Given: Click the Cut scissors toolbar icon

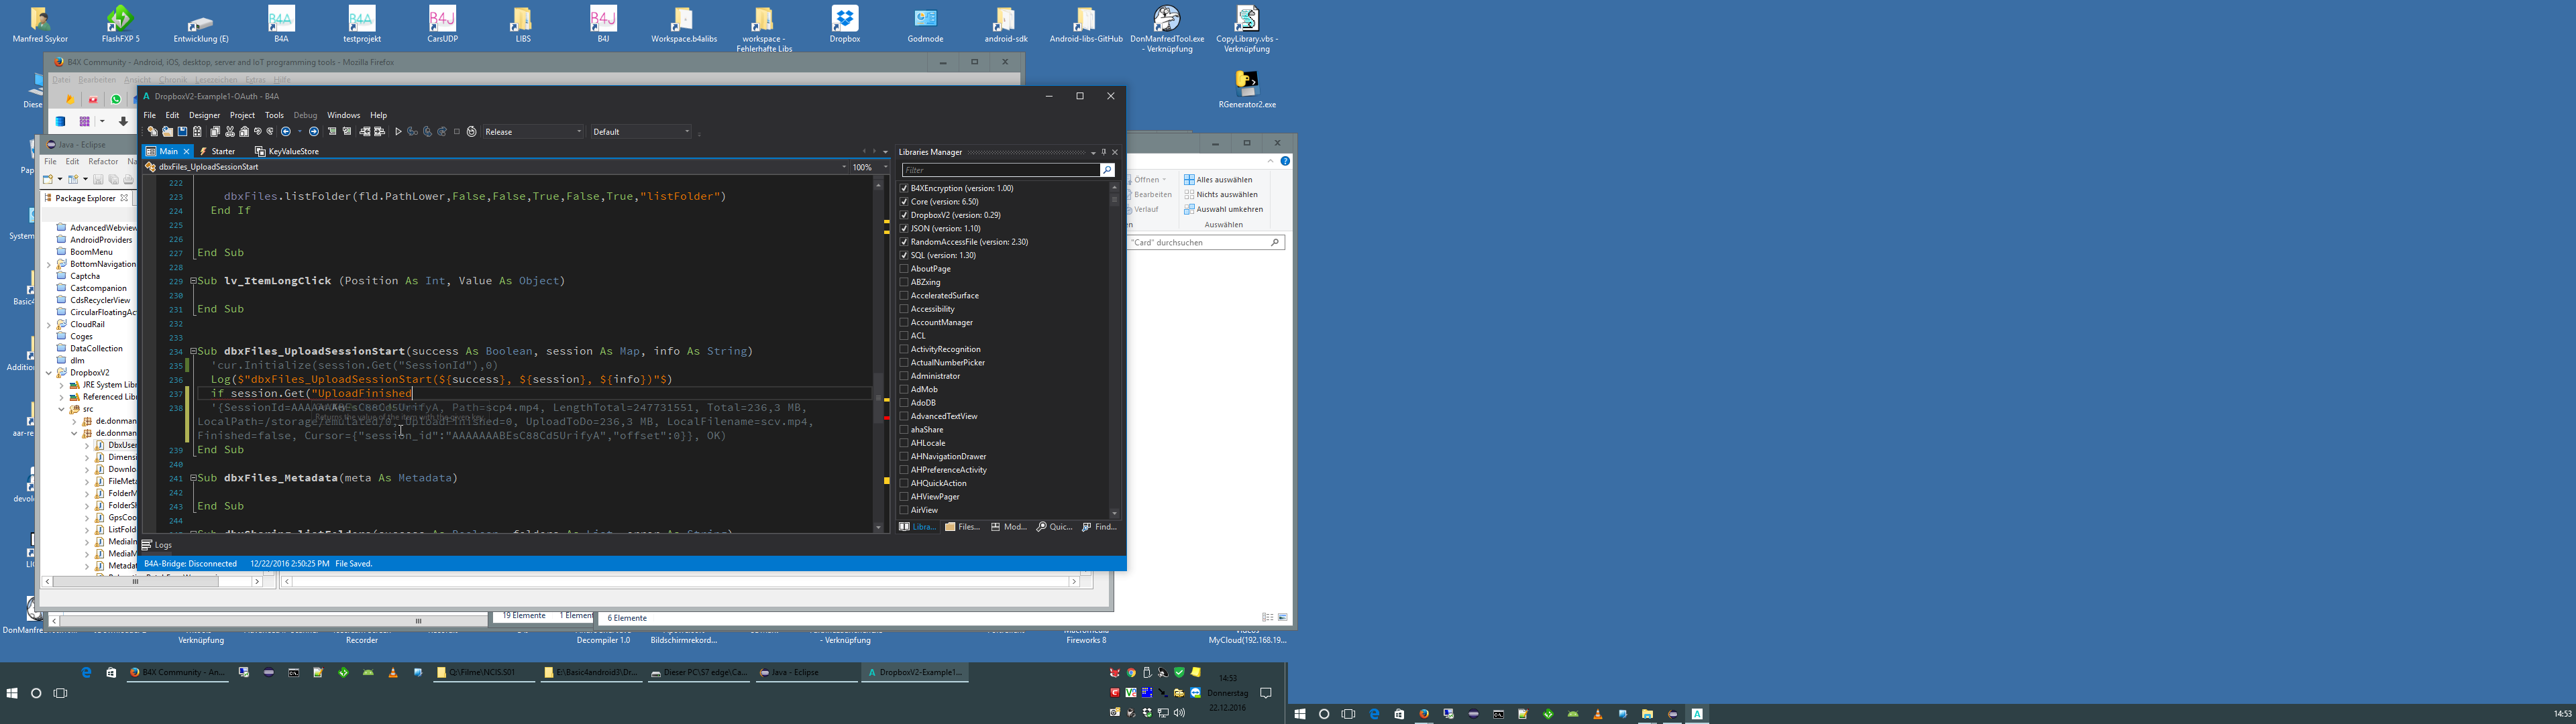Looking at the screenshot, I should point(230,132).
